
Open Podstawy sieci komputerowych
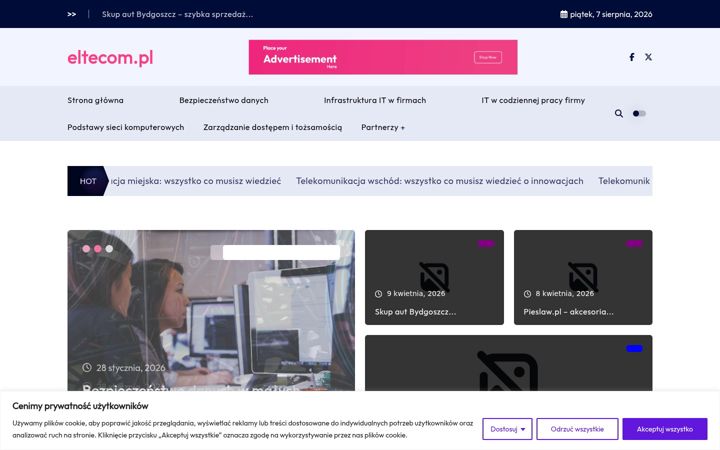click(125, 127)
